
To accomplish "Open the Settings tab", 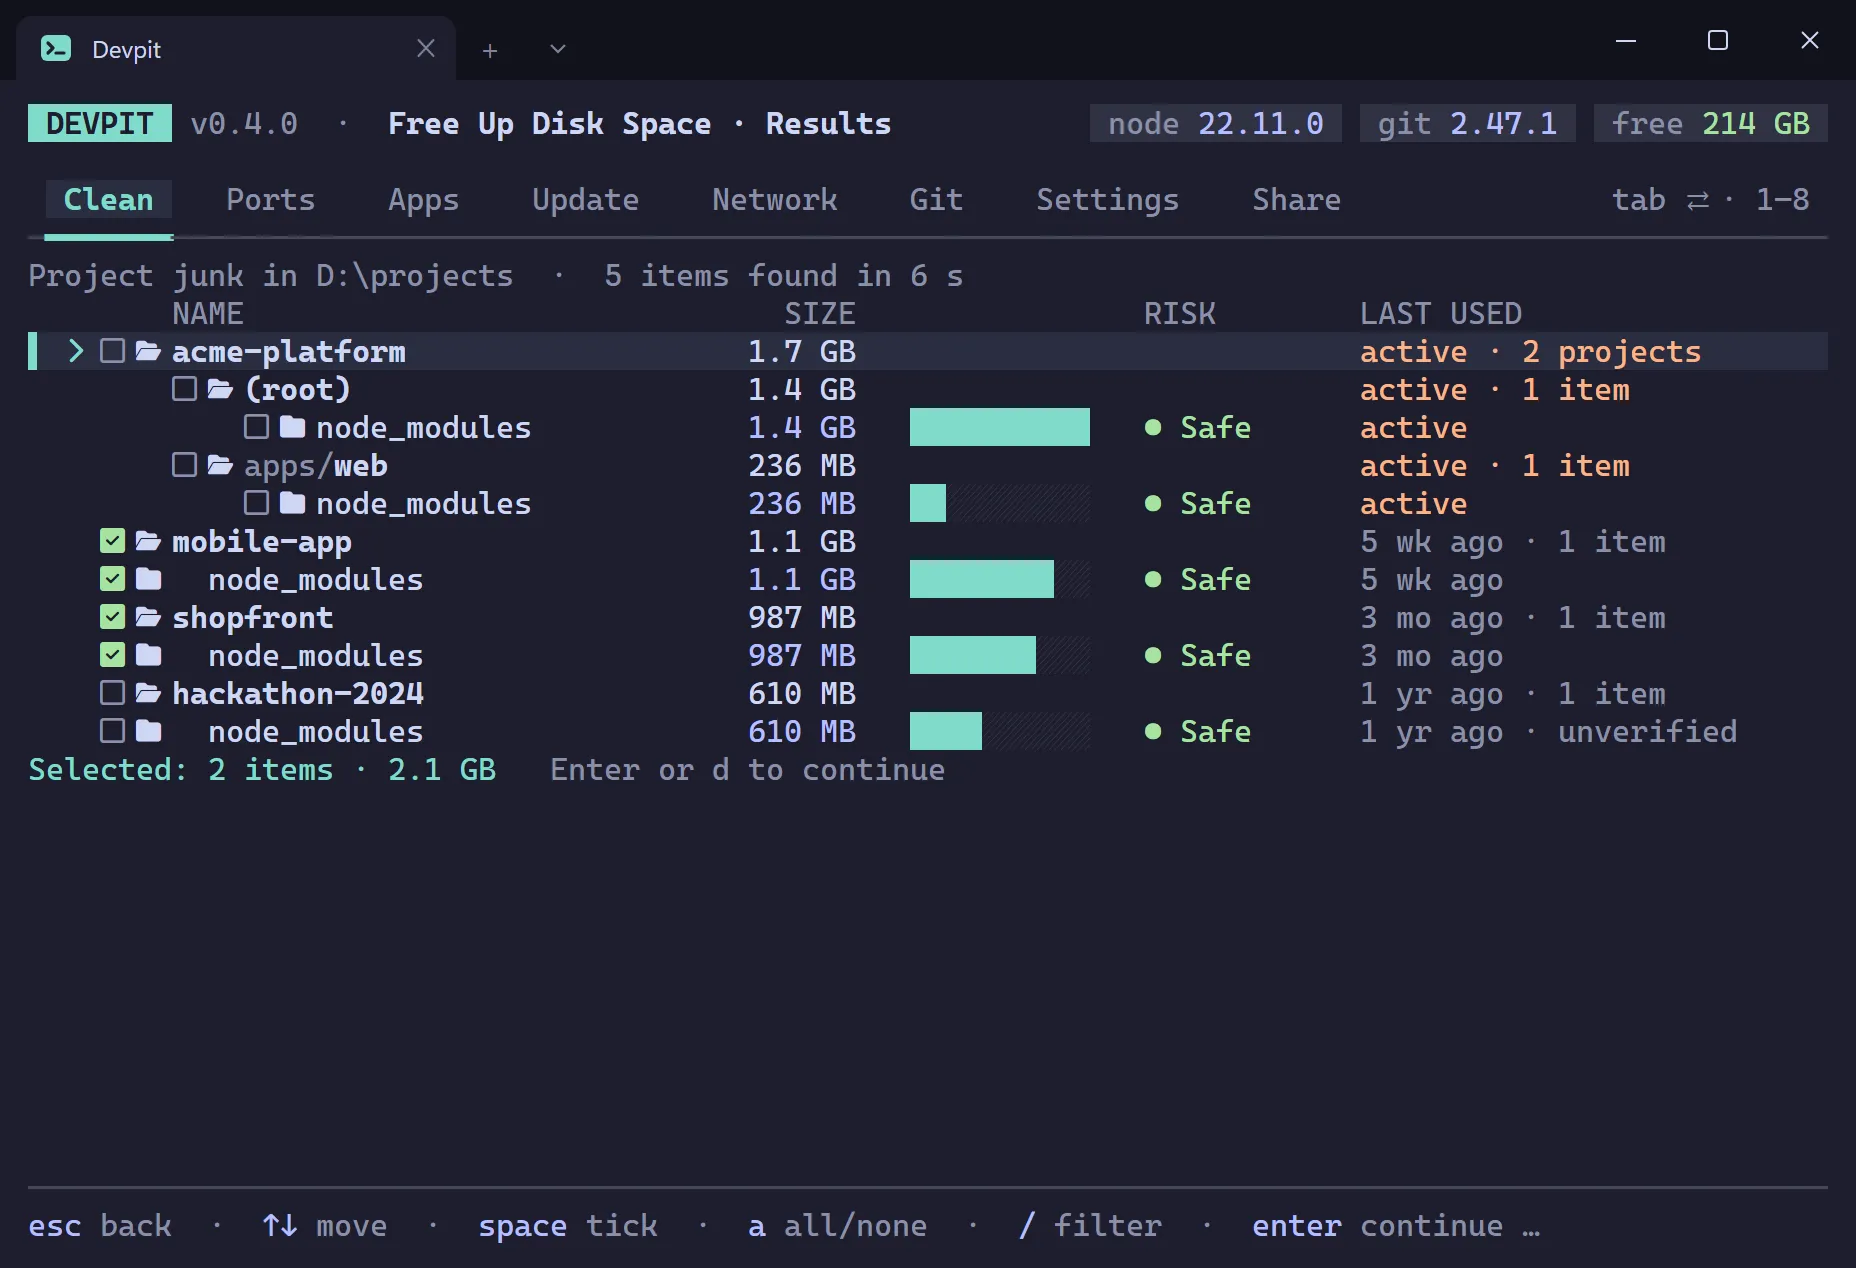I will (x=1107, y=200).
